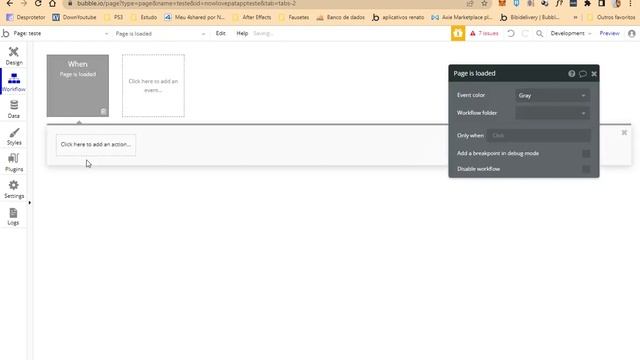Click the browser home button

[52, 3]
